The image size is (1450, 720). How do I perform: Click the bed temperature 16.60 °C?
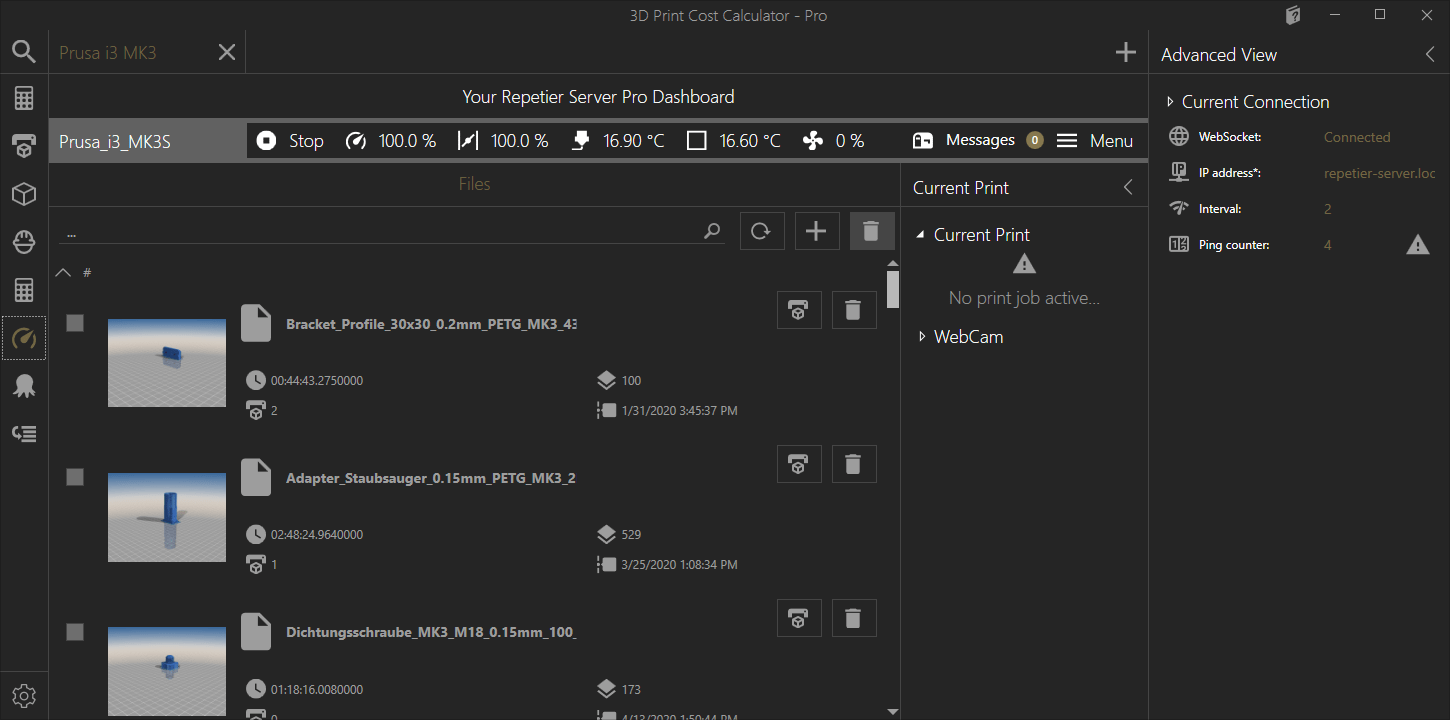(x=734, y=141)
